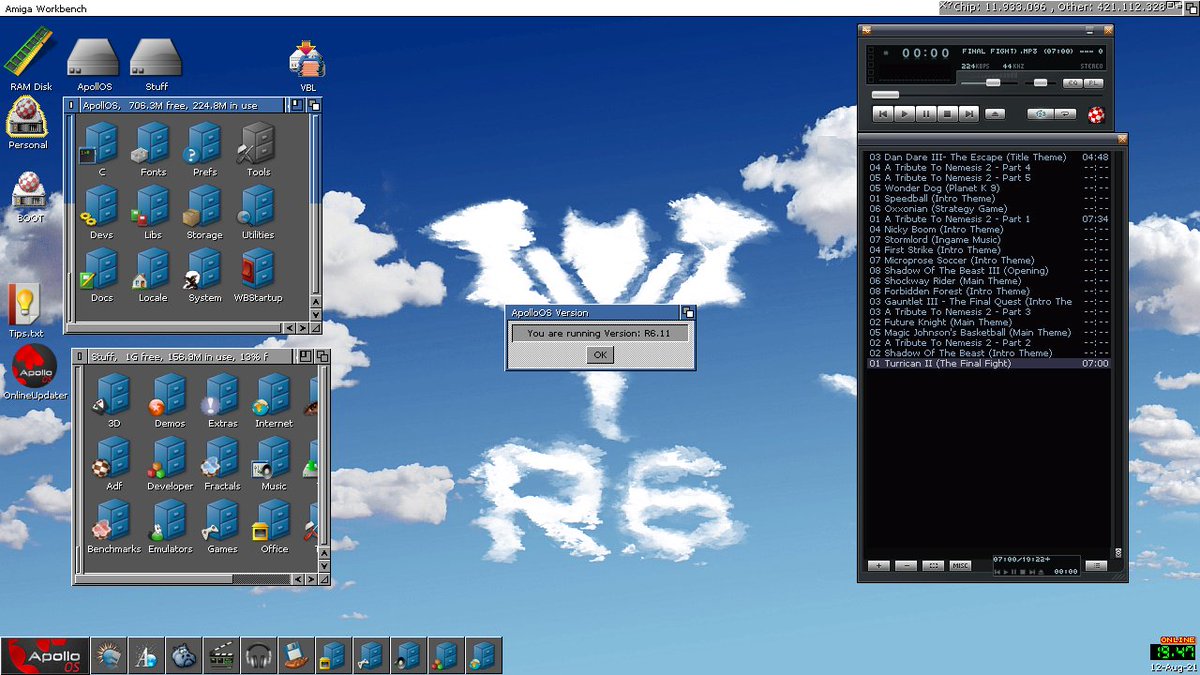Skip to next track in media player
This screenshot has width=1200, height=675.
(x=969, y=114)
